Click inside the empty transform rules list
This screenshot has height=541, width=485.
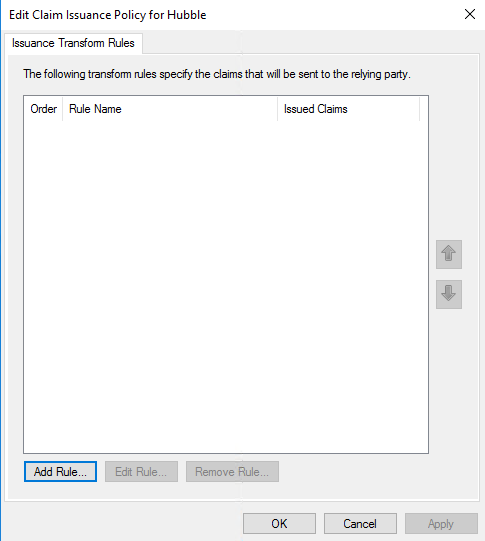click(226, 286)
